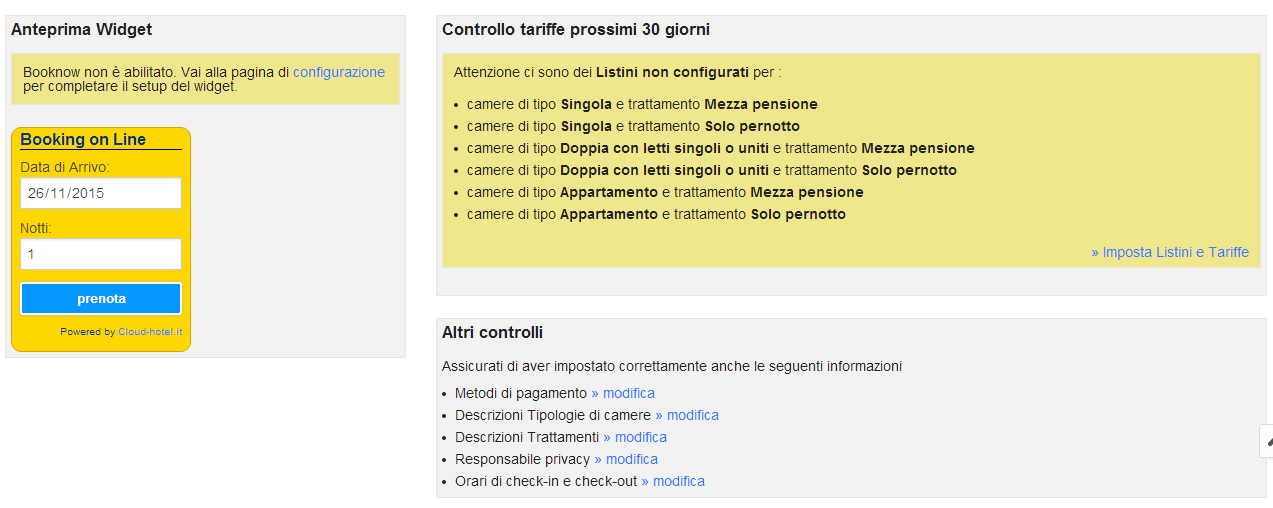Select the Altri controlli section heading
The width and height of the screenshot is (1273, 508).
pyautogui.click(x=492, y=332)
